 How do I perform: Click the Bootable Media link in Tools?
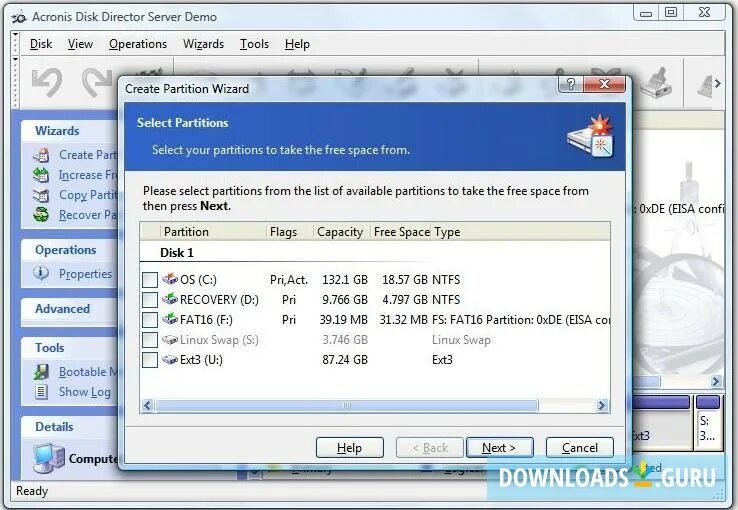pyautogui.click(x=88, y=372)
